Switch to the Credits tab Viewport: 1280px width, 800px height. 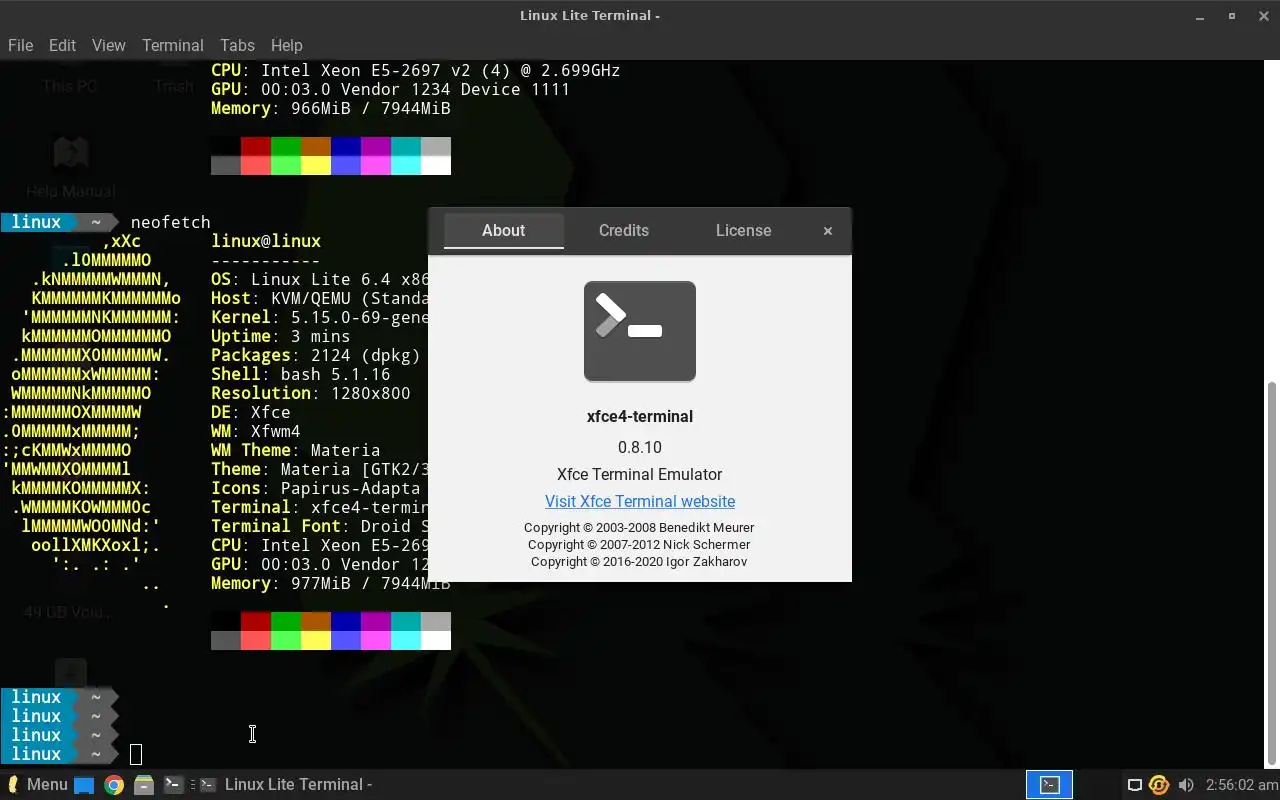click(x=624, y=230)
